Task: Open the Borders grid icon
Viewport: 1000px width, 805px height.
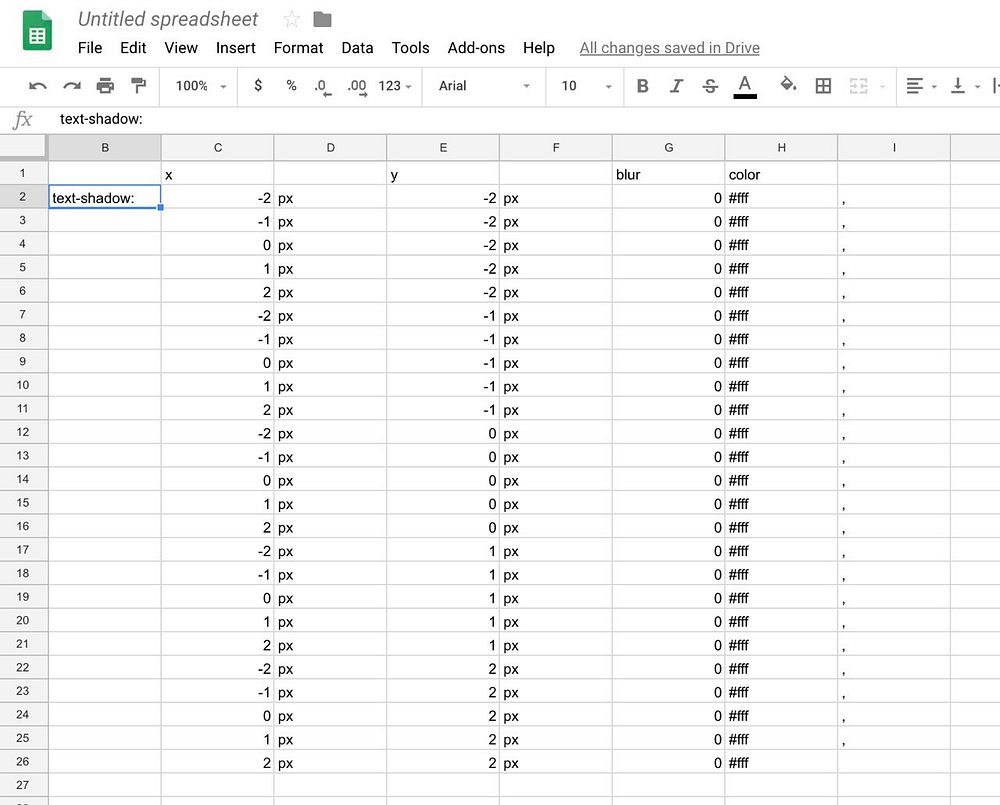Action: (x=823, y=85)
